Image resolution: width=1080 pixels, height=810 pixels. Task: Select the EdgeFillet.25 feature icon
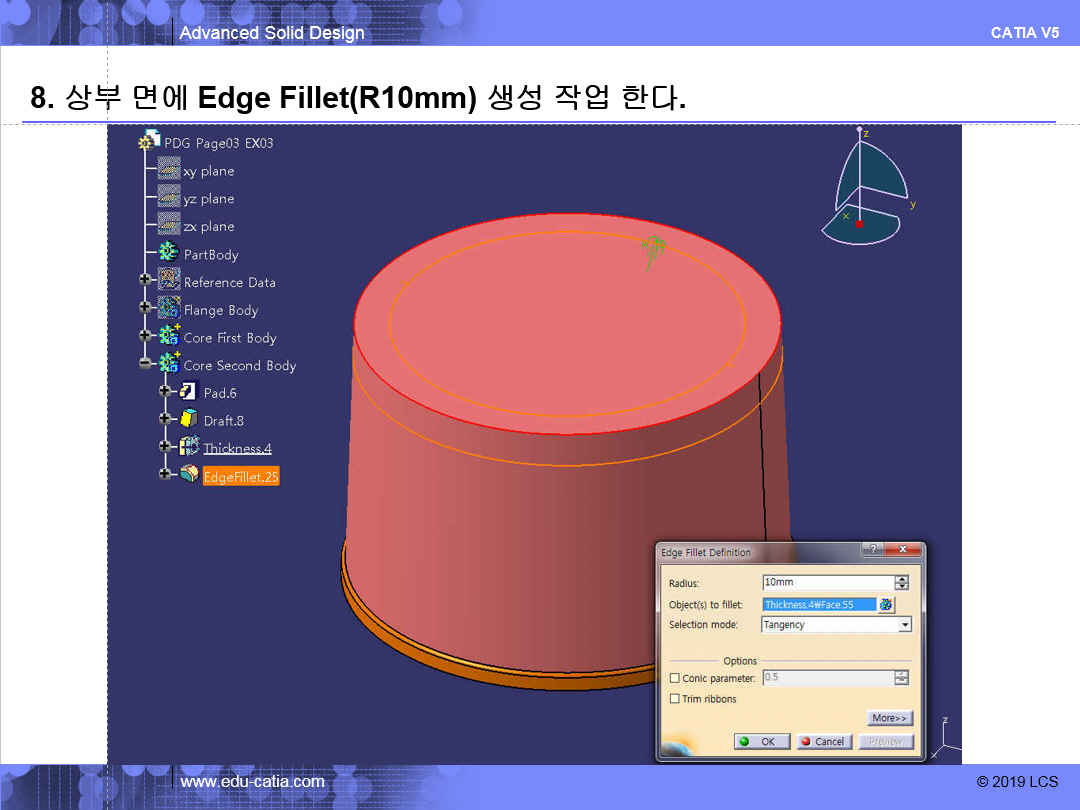189,476
